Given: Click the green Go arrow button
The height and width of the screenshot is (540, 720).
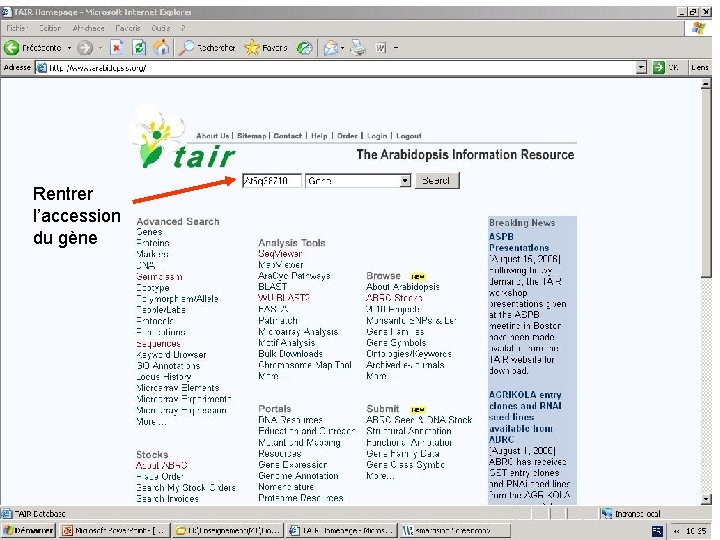Looking at the screenshot, I should click(x=659, y=68).
